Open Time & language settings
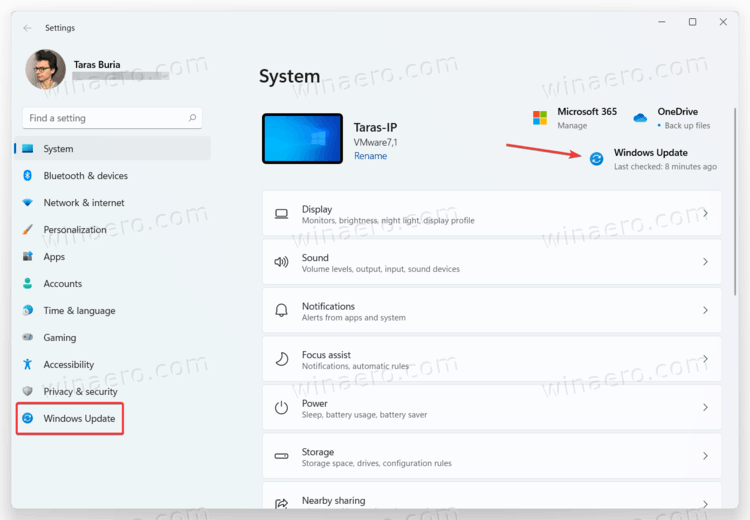Viewport: 750px width, 520px height. pos(112,310)
